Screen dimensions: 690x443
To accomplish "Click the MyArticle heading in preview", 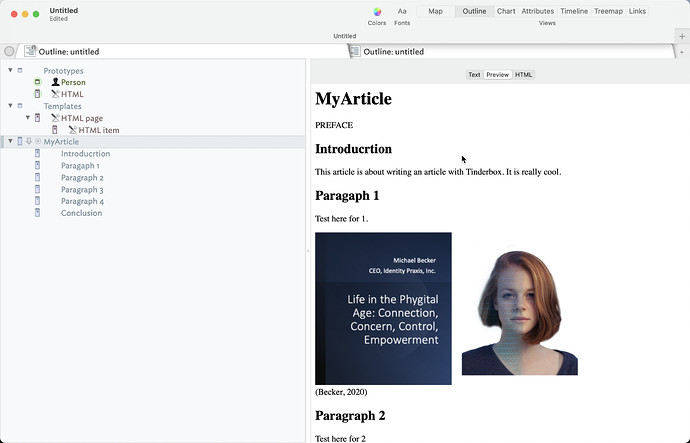I will (353, 99).
